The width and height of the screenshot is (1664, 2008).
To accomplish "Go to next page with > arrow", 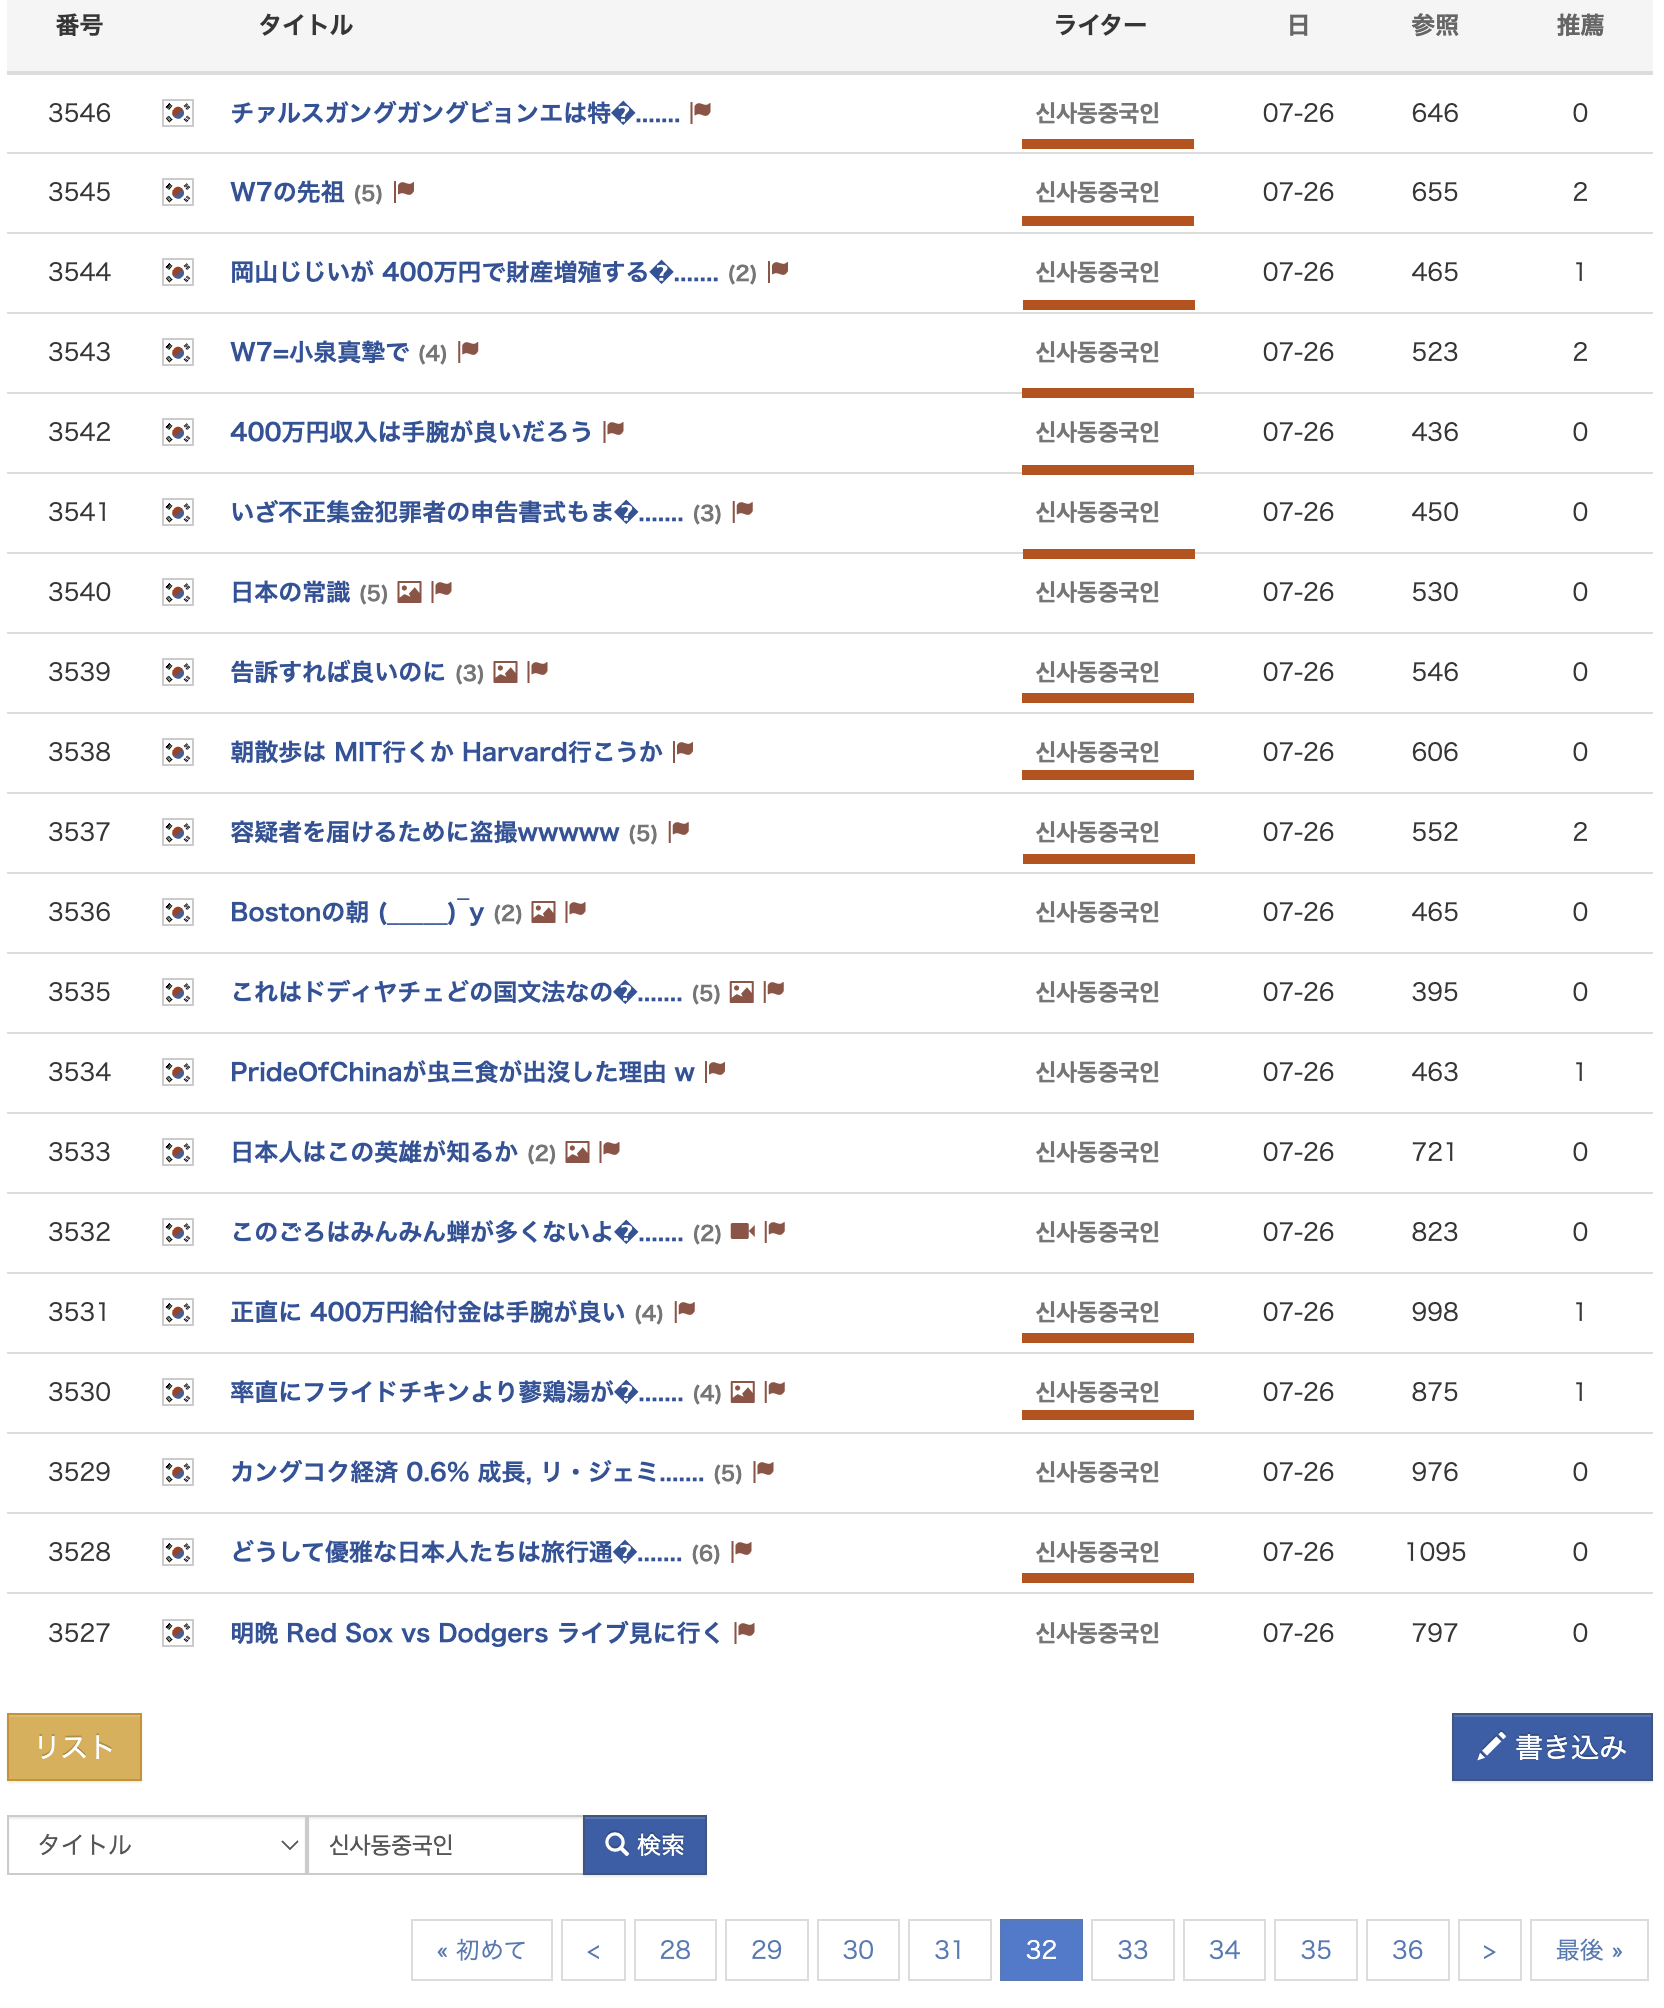I will [x=1489, y=1950].
